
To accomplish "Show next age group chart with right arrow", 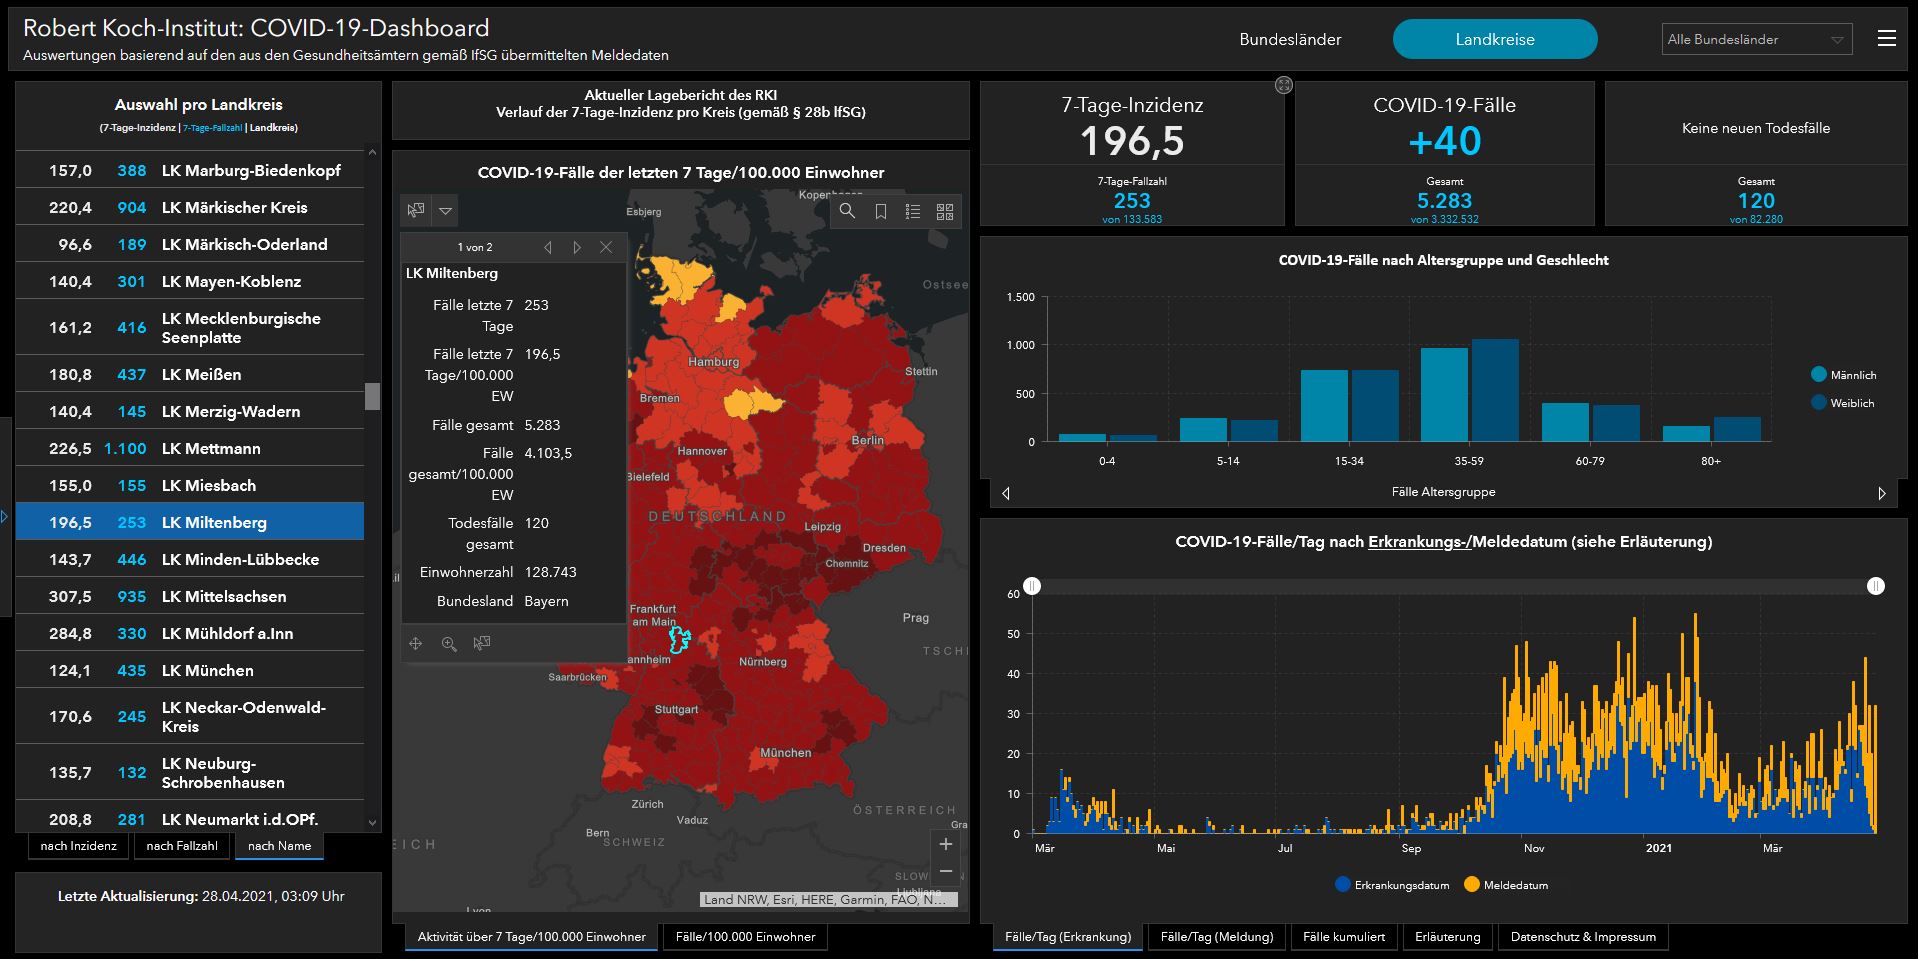I will click(1881, 493).
